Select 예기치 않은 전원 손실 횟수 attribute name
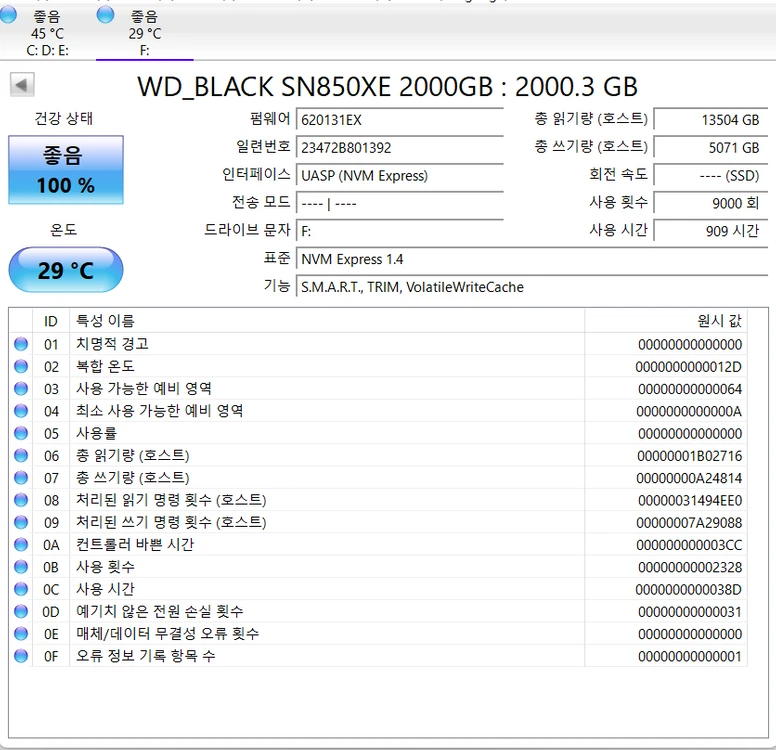 pos(159,611)
